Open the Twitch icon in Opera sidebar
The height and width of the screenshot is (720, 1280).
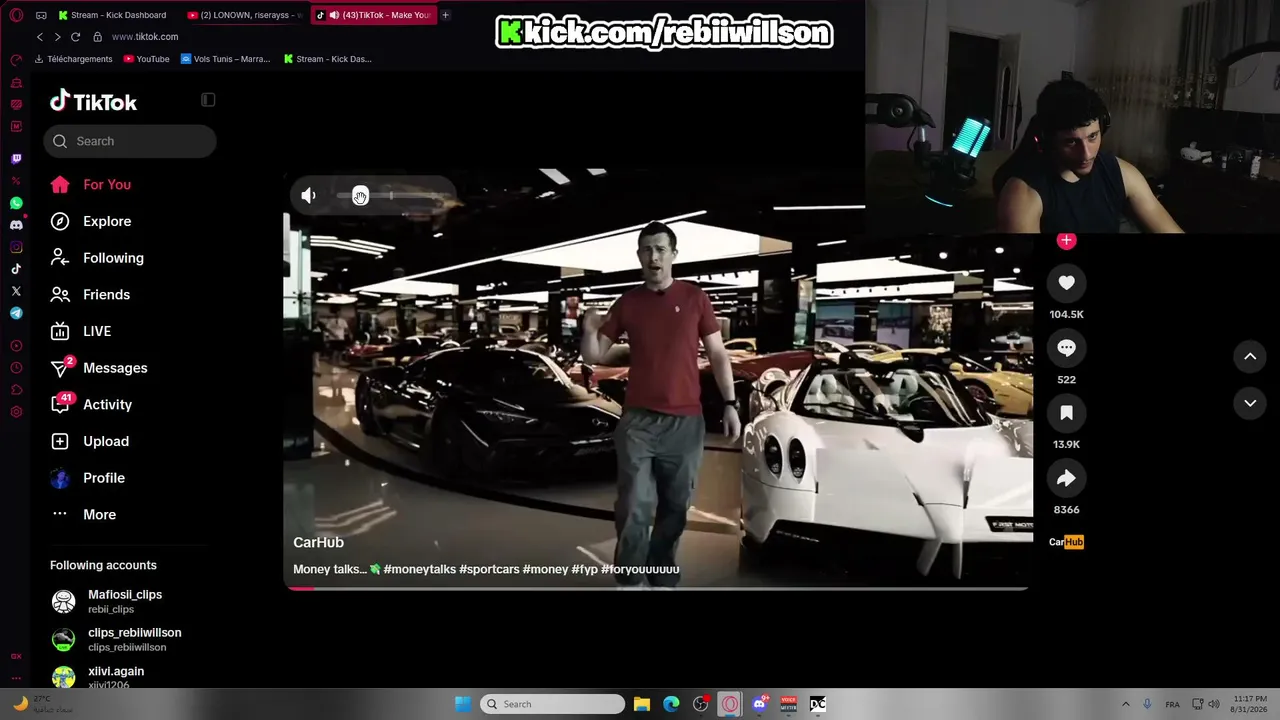[16, 159]
